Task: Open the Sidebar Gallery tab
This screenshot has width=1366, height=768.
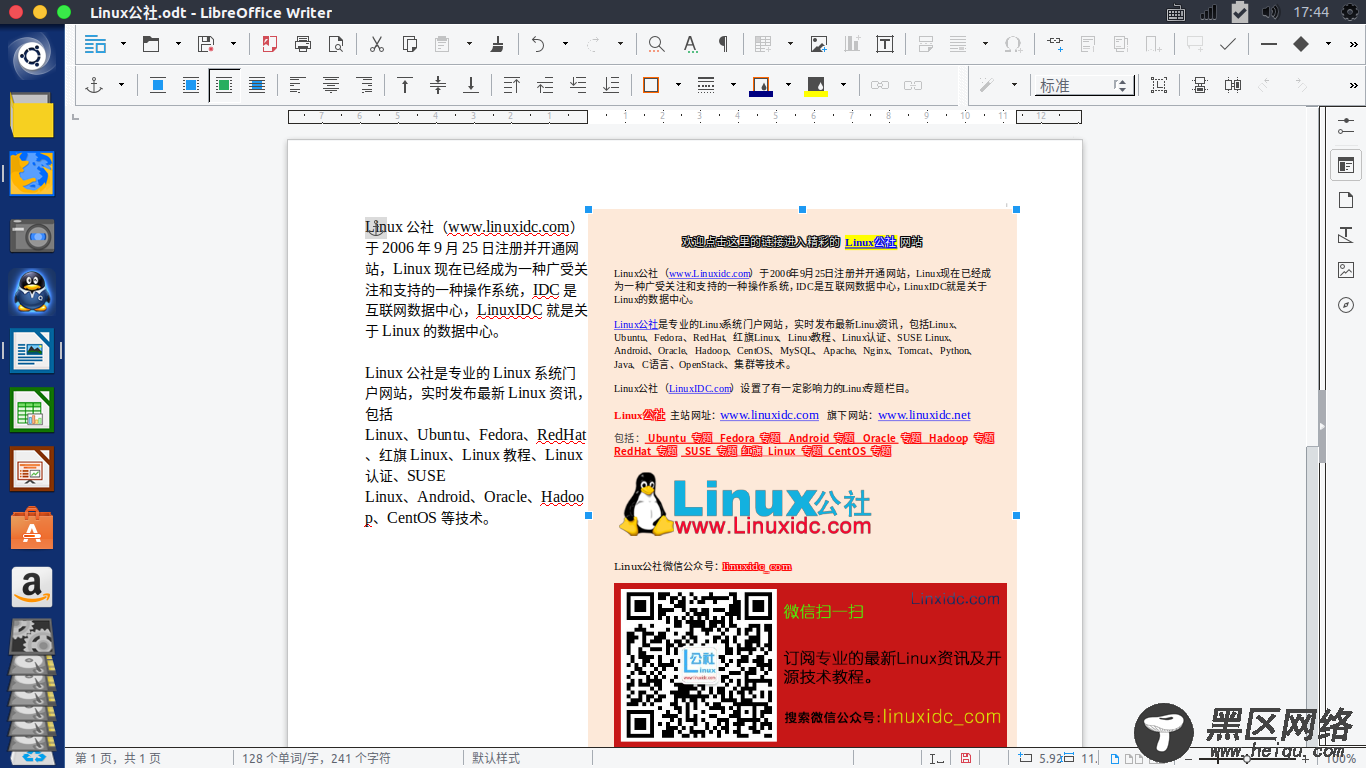Action: pyautogui.click(x=1346, y=270)
